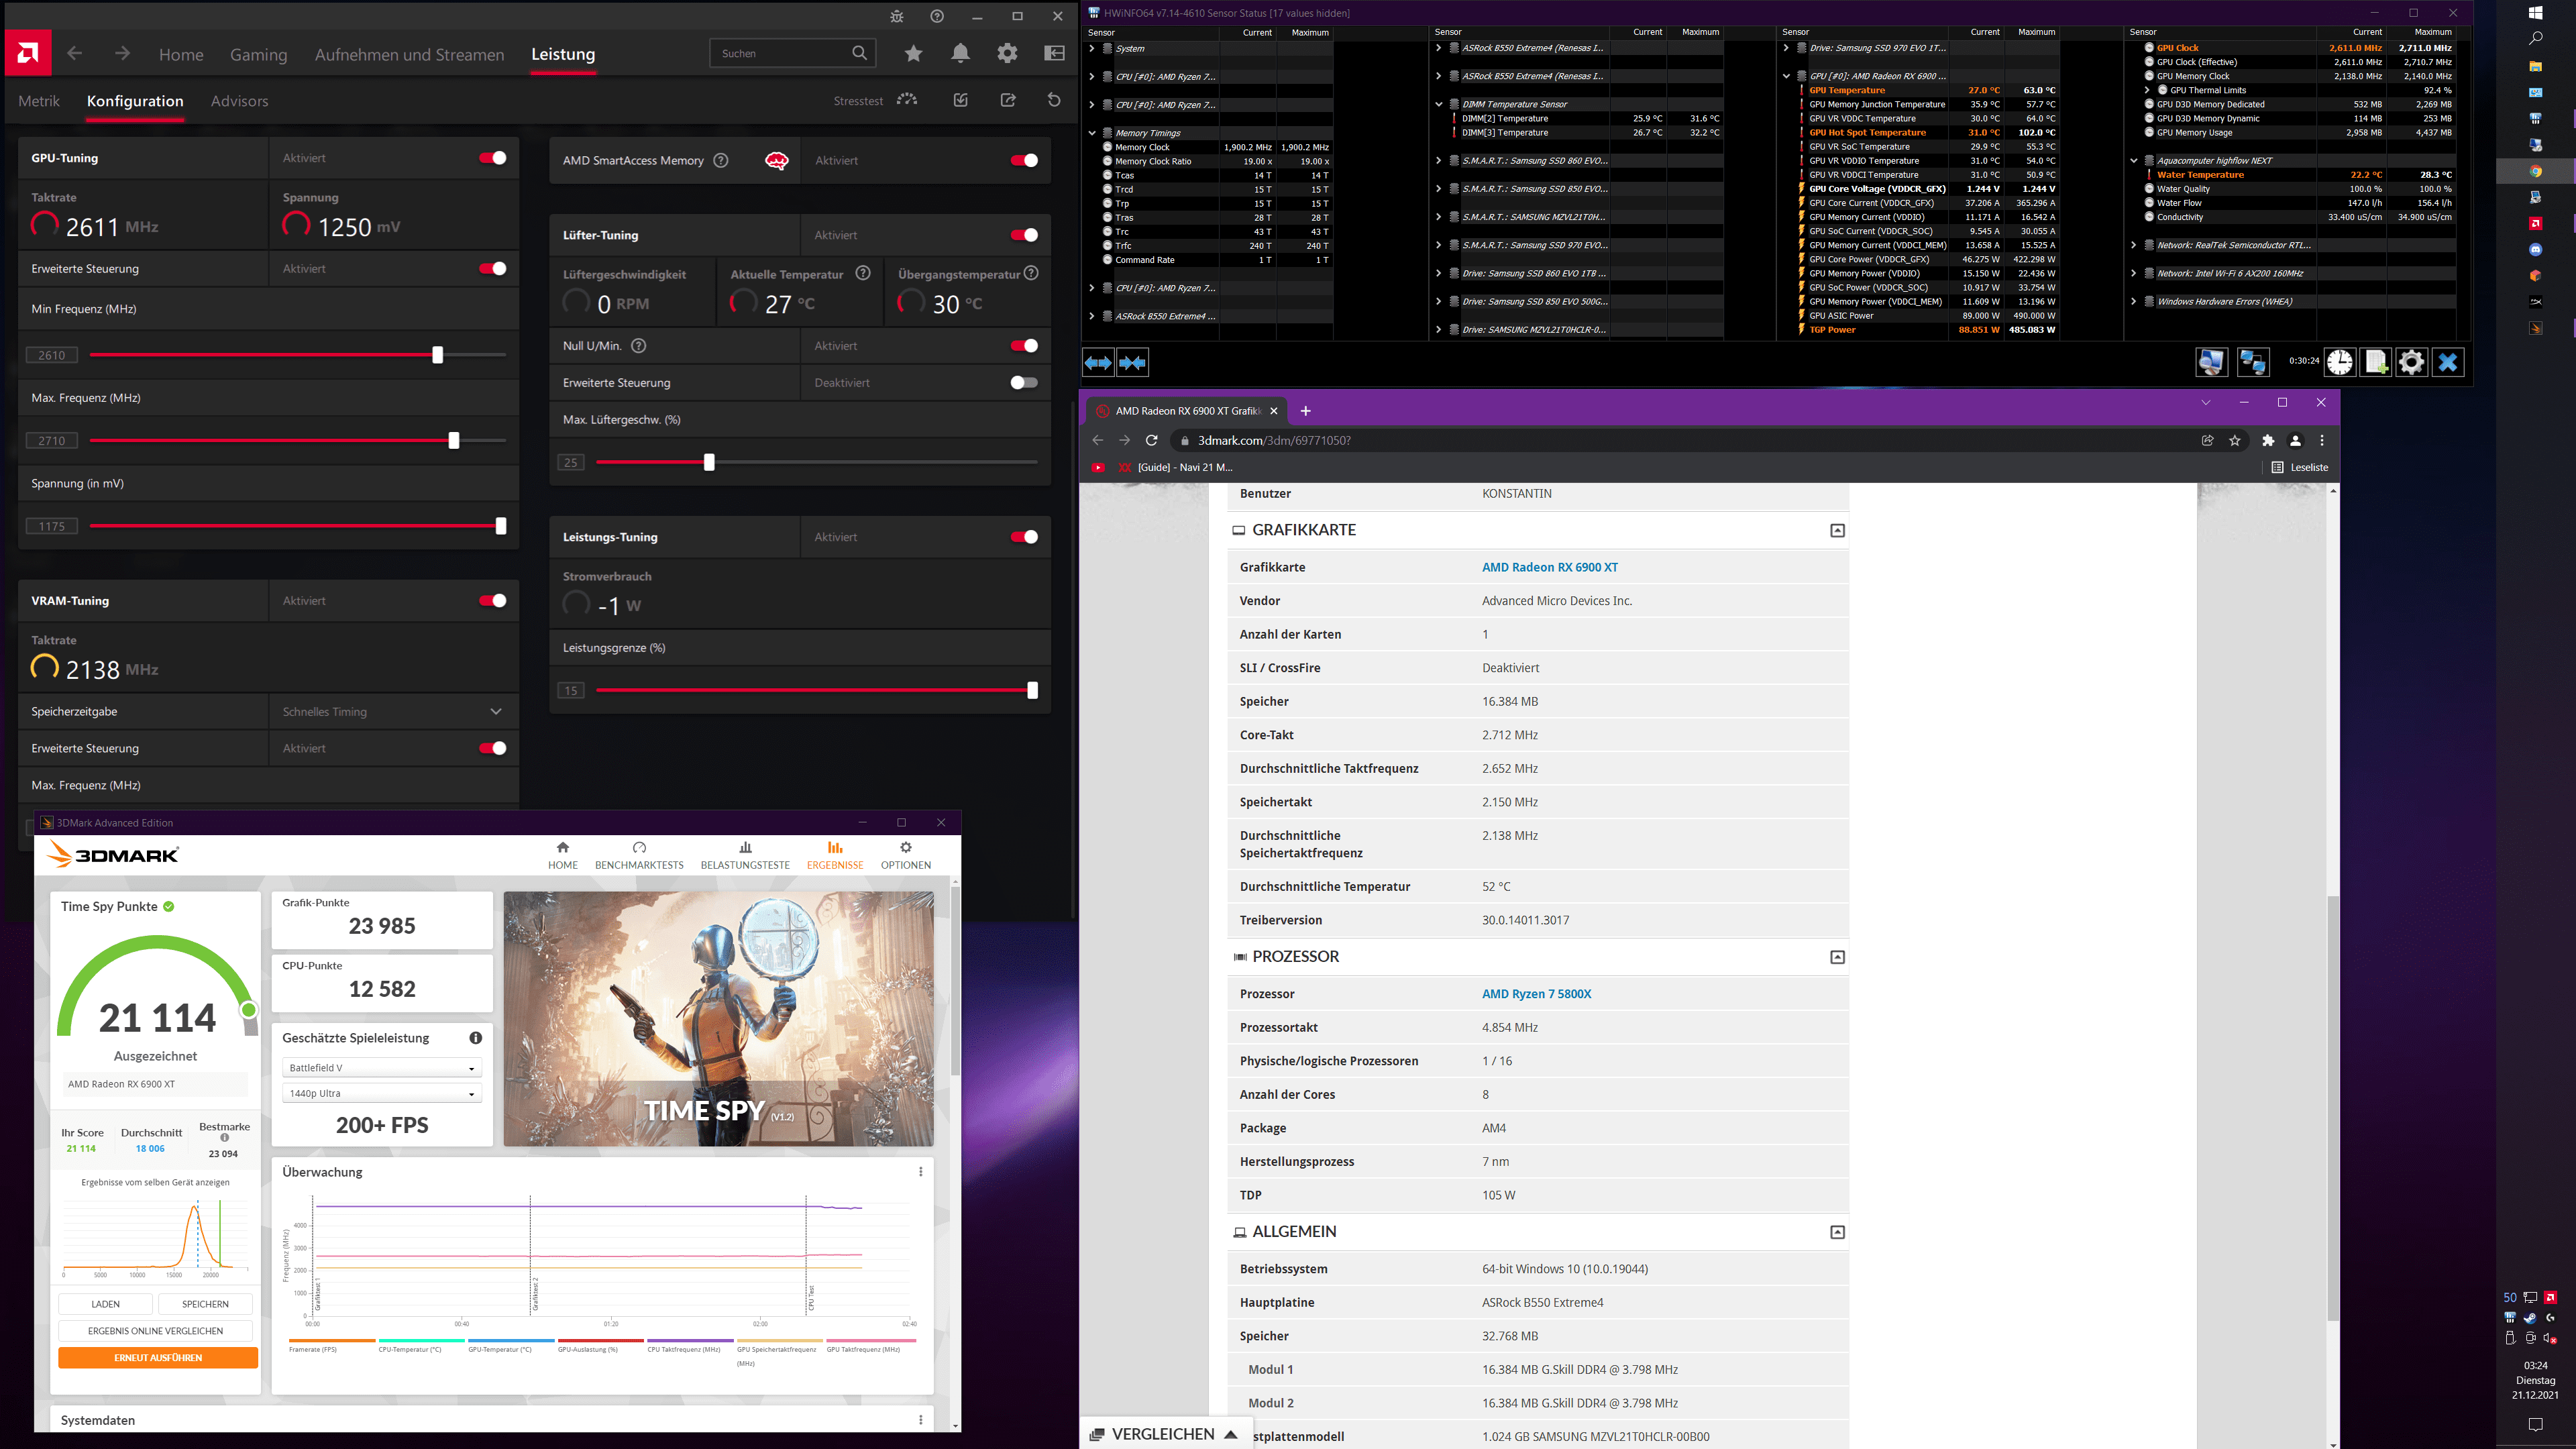Toggle VRAM Erweiterte Steuerung switch
The image size is (2576, 1449).
pos(492,748)
